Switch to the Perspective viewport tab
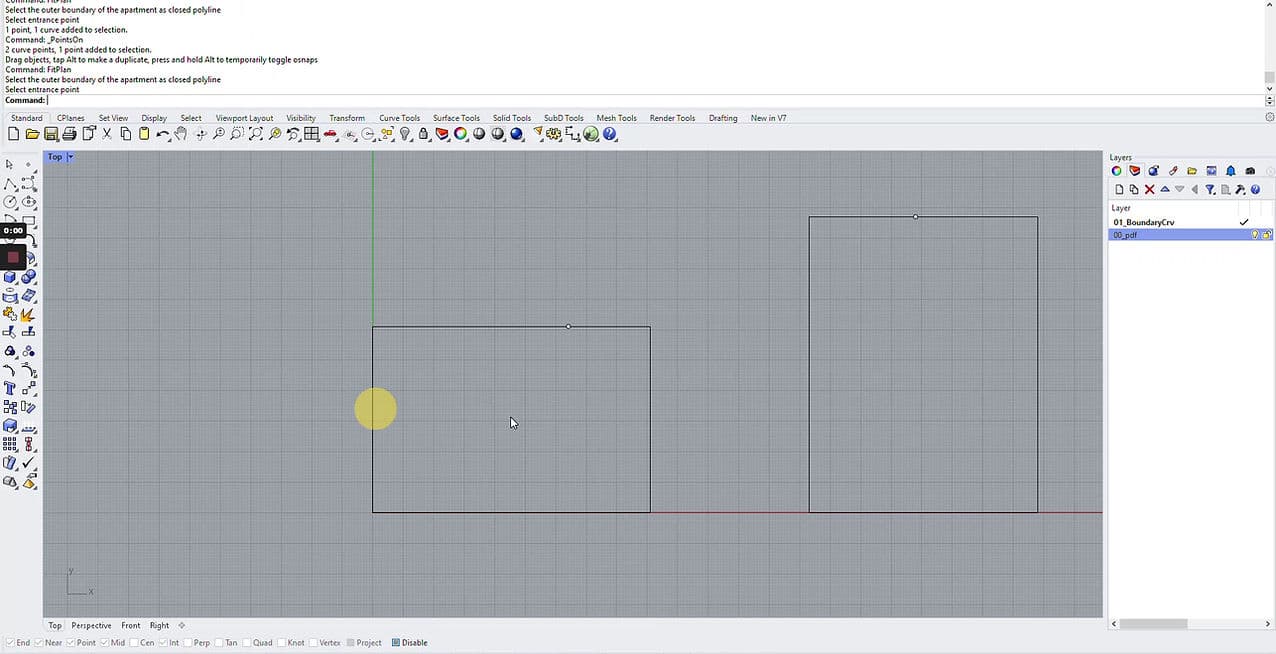Screen dimensions: 1276x654 click(x=91, y=626)
